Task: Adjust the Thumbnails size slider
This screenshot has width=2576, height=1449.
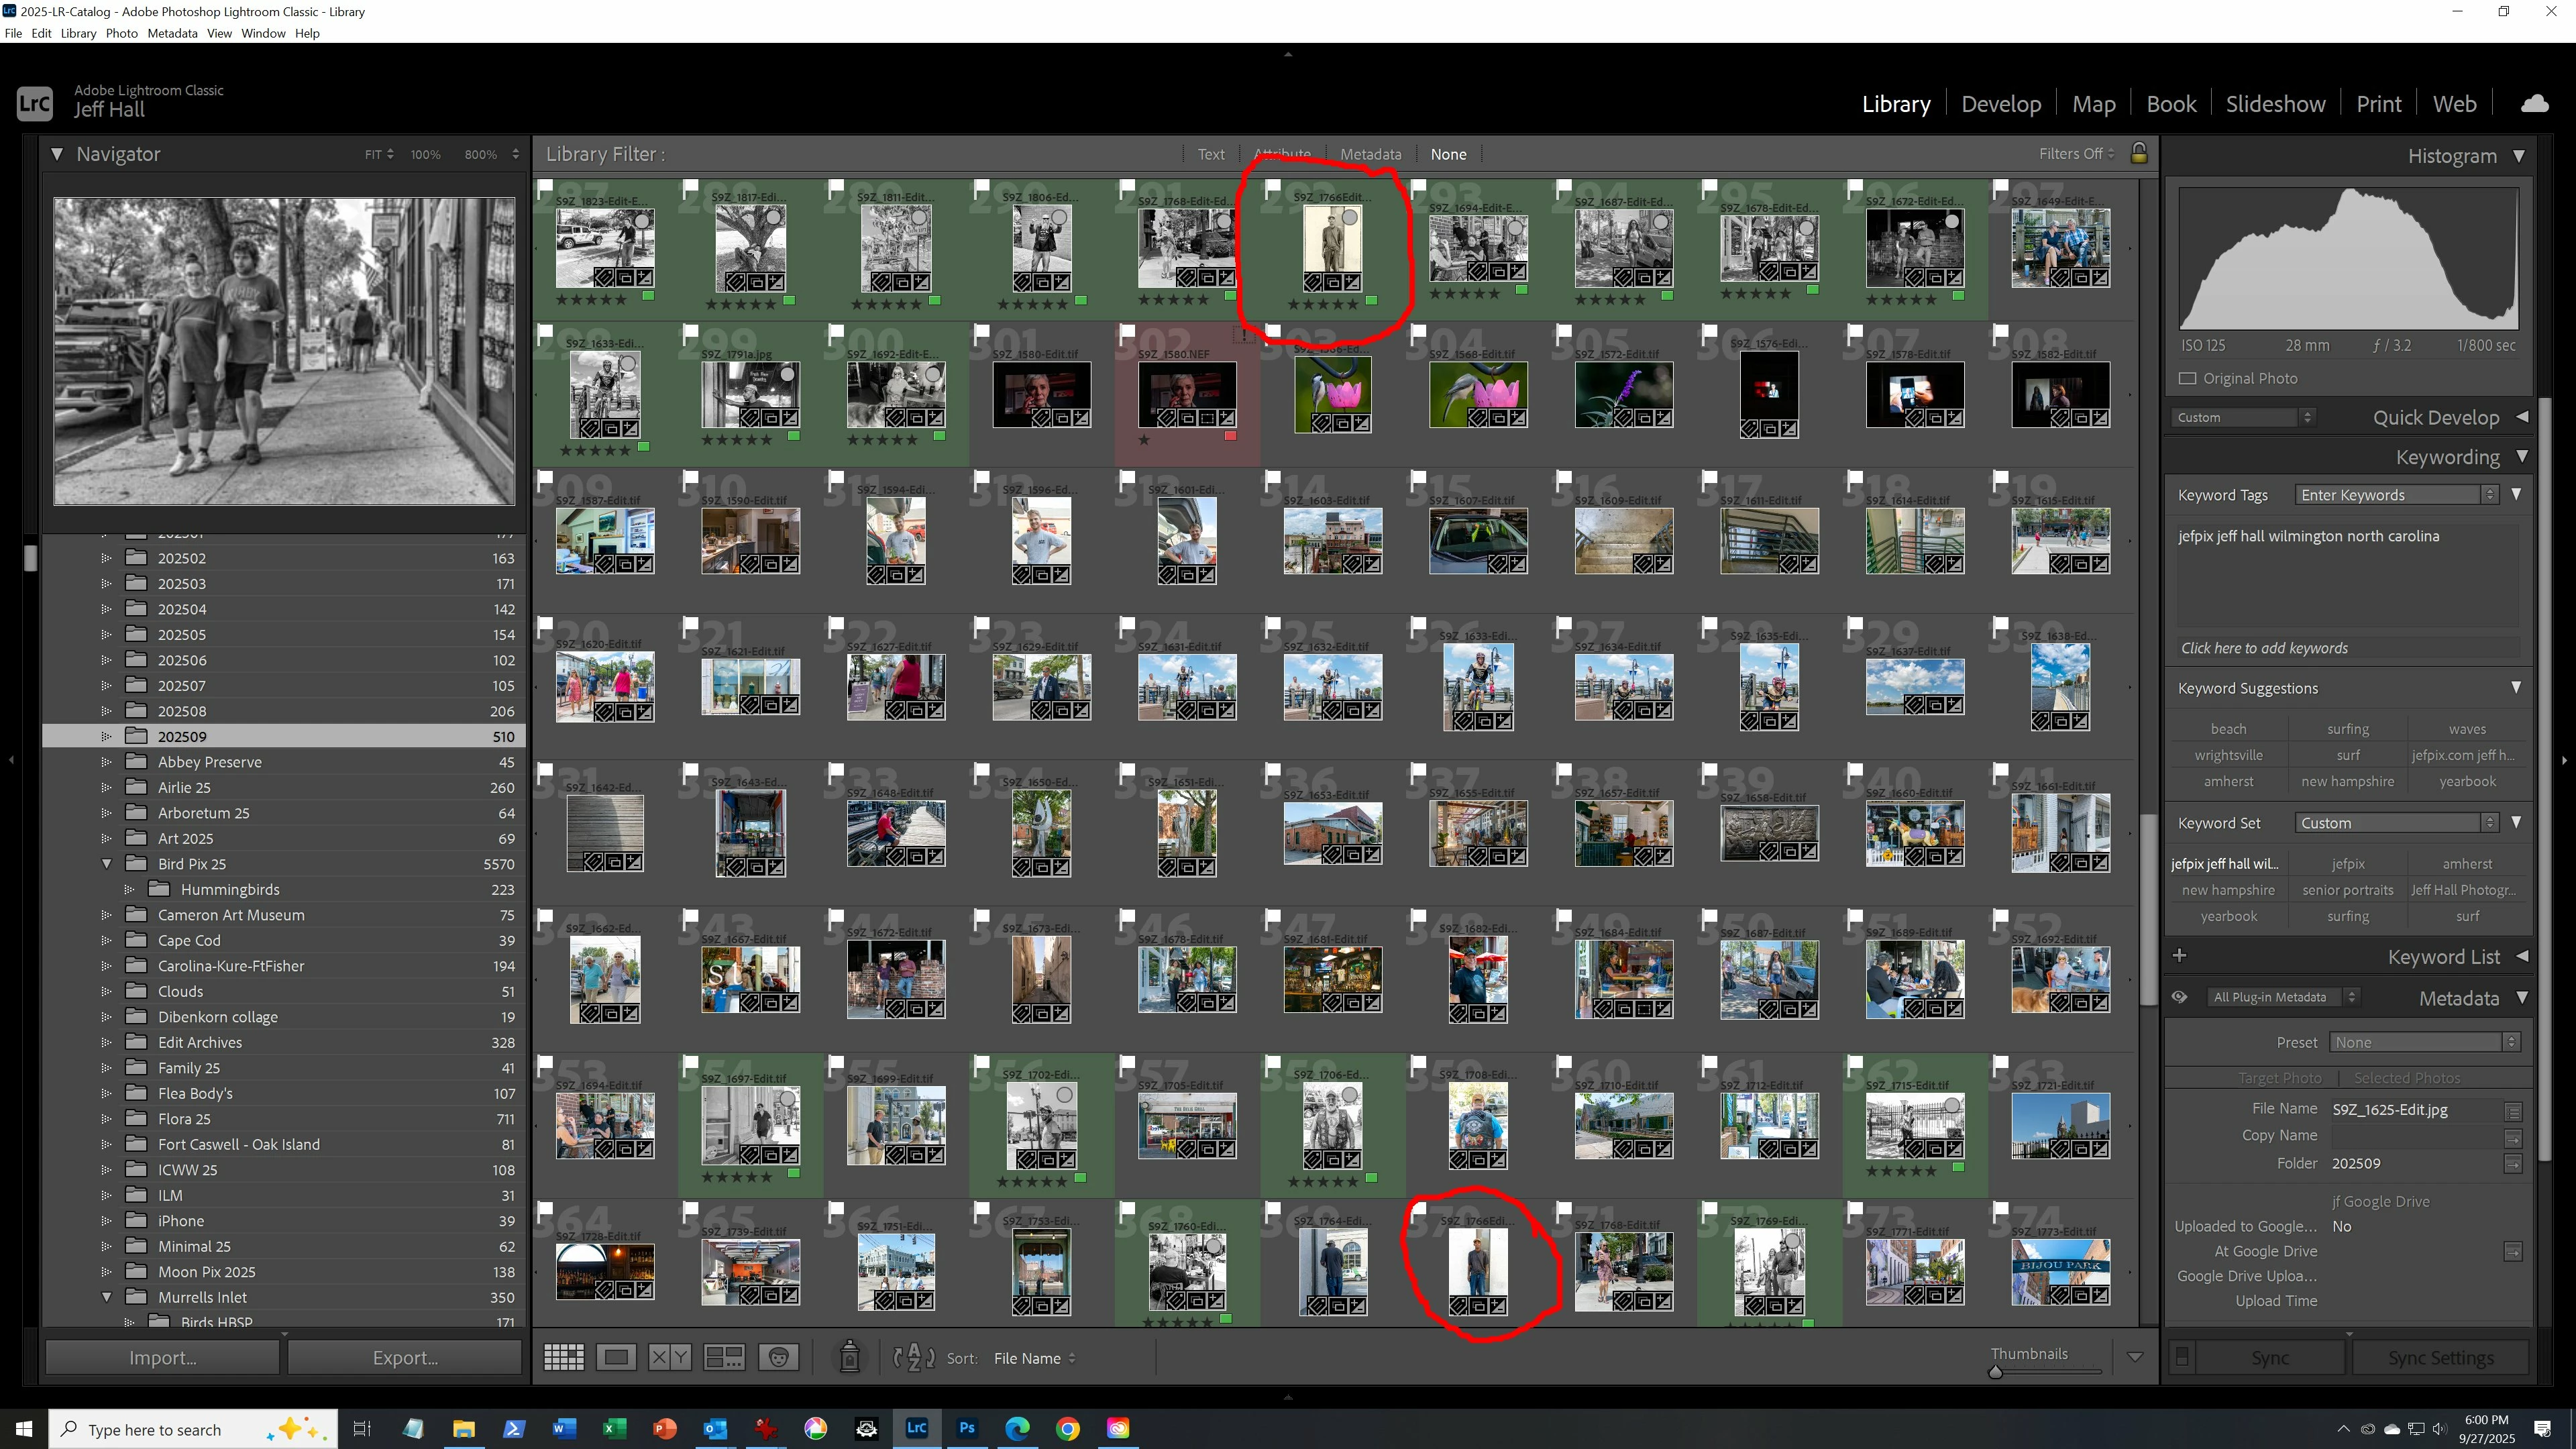Action: (x=1995, y=1372)
